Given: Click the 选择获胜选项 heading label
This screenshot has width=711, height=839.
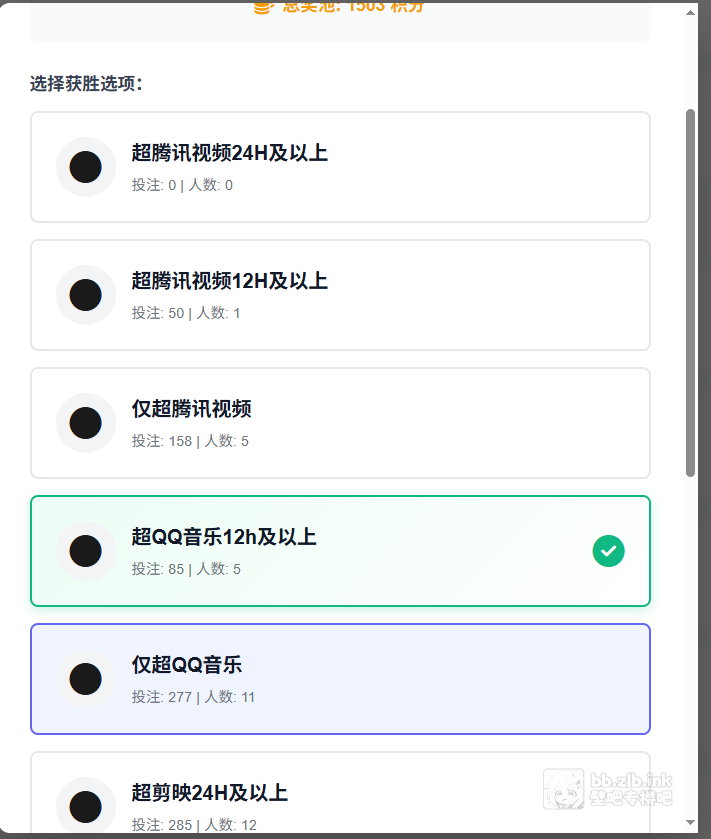Looking at the screenshot, I should (x=86, y=83).
